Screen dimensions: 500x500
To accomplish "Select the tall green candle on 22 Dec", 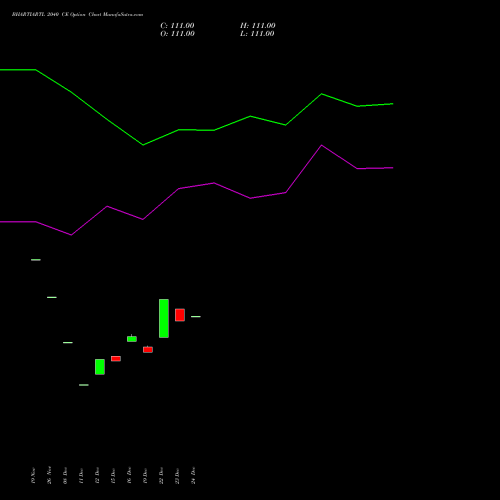I will coord(164,318).
